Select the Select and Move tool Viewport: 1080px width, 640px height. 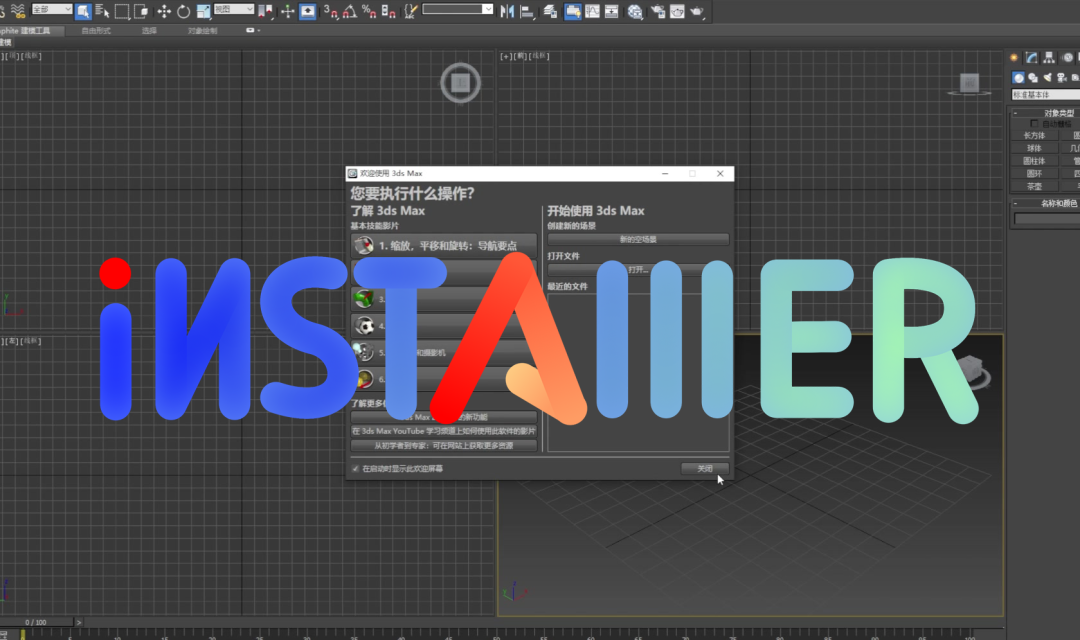pos(164,11)
